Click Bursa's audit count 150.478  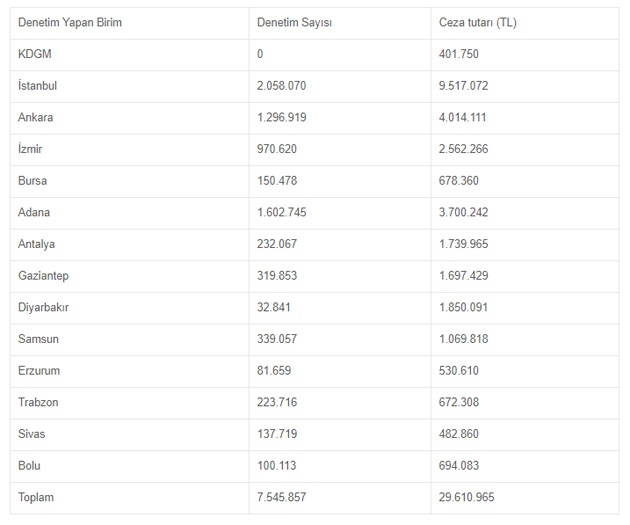(277, 181)
